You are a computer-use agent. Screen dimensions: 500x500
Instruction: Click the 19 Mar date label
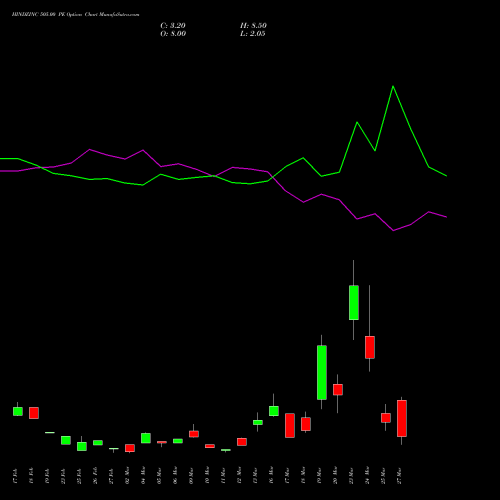tap(320, 476)
